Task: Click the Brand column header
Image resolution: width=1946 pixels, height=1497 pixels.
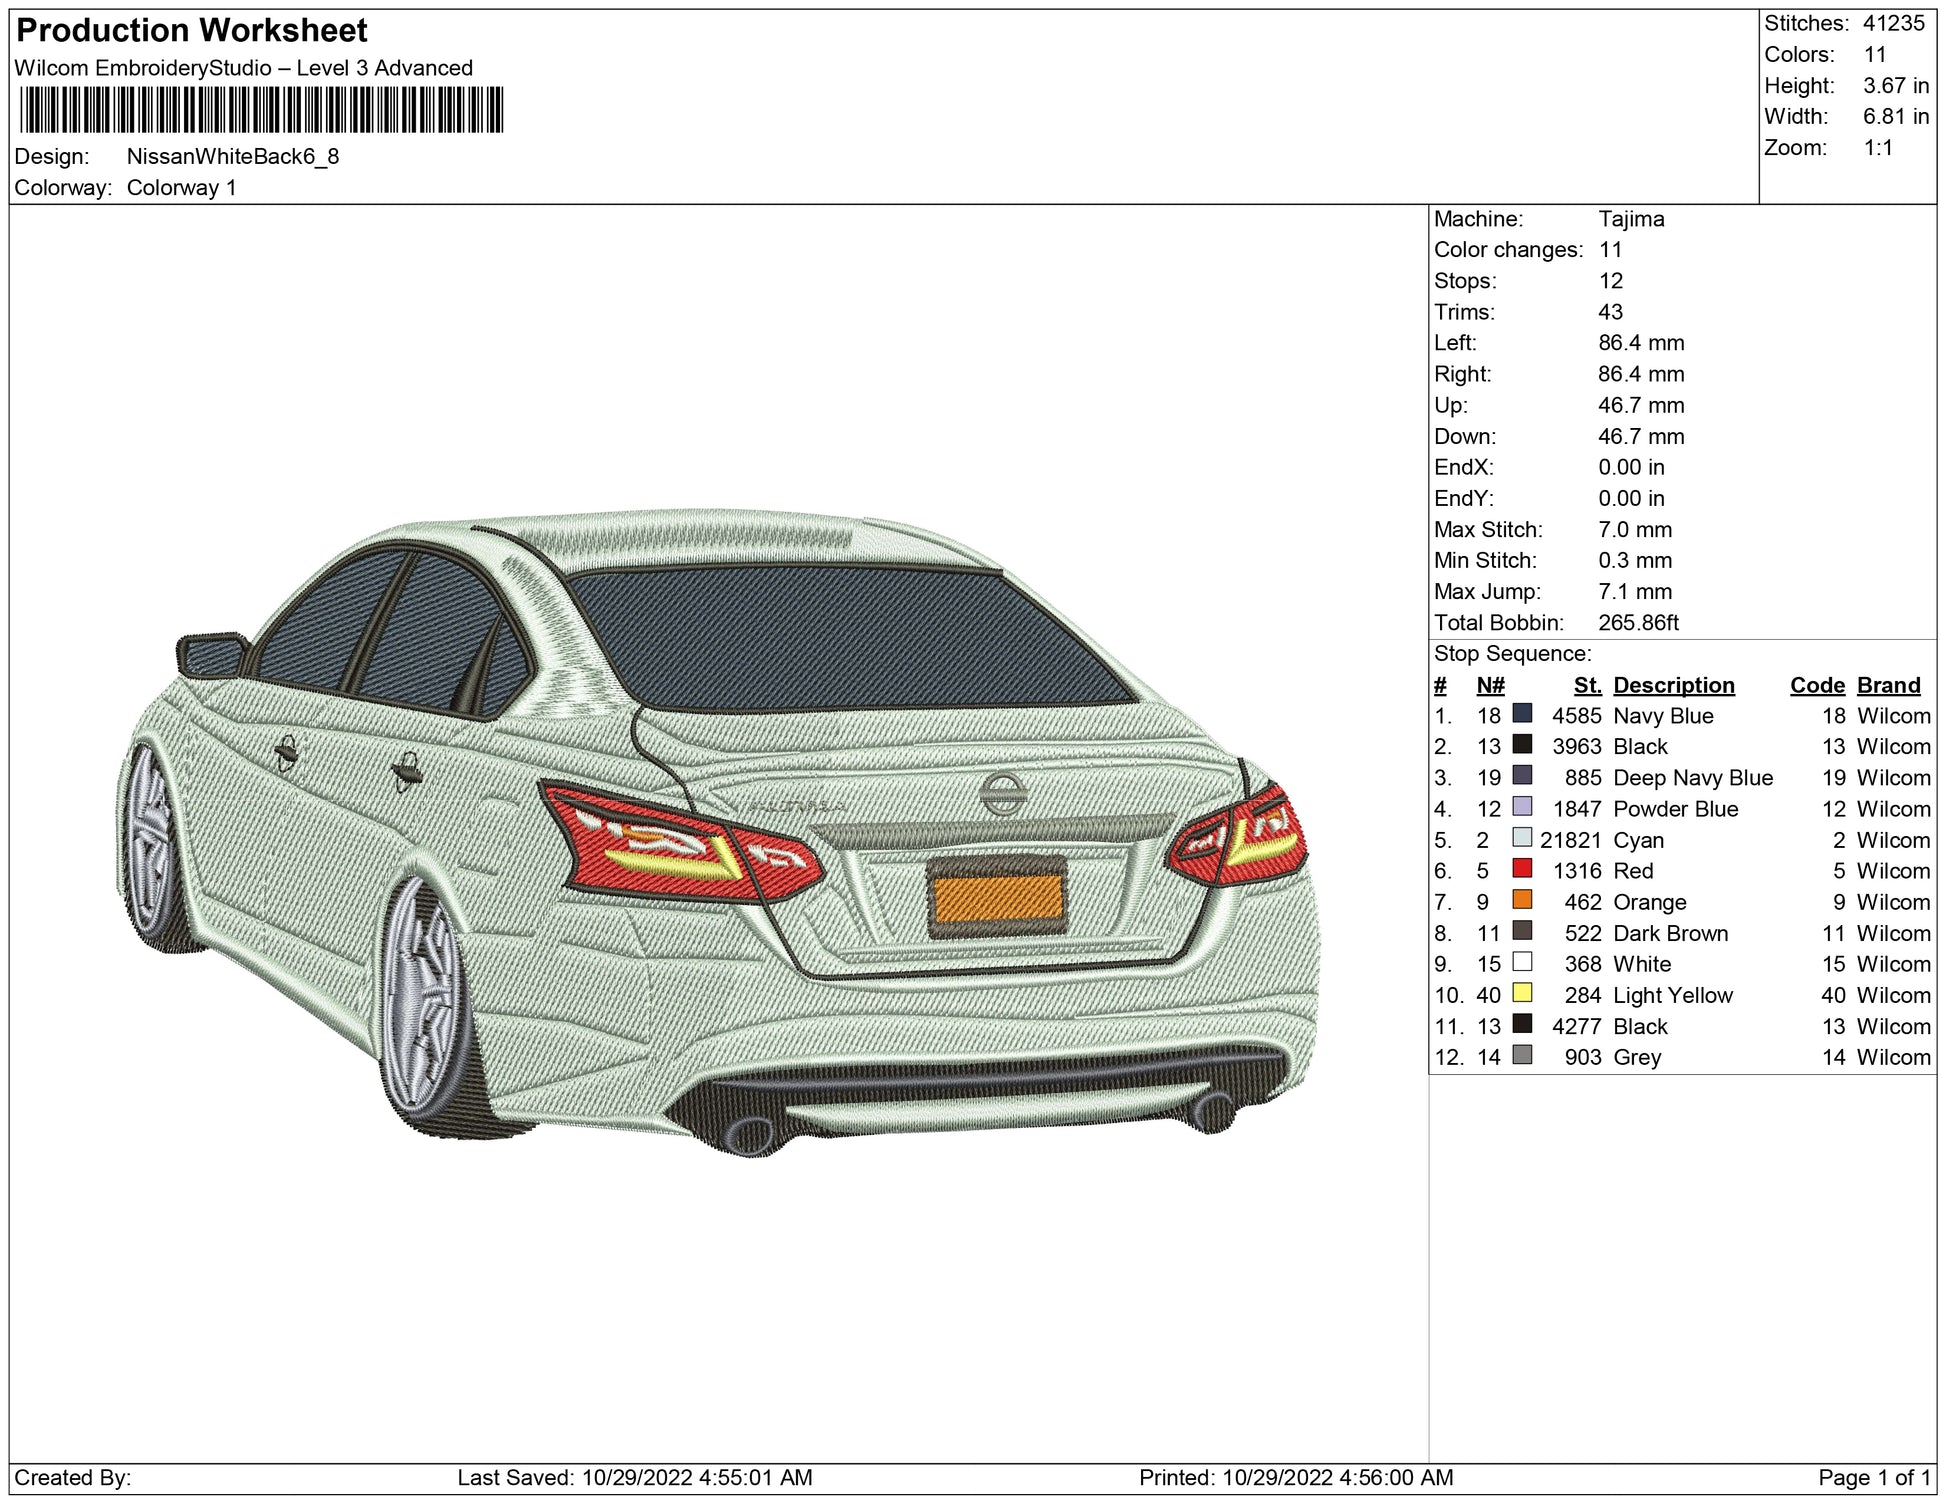Action: pyautogui.click(x=1888, y=685)
